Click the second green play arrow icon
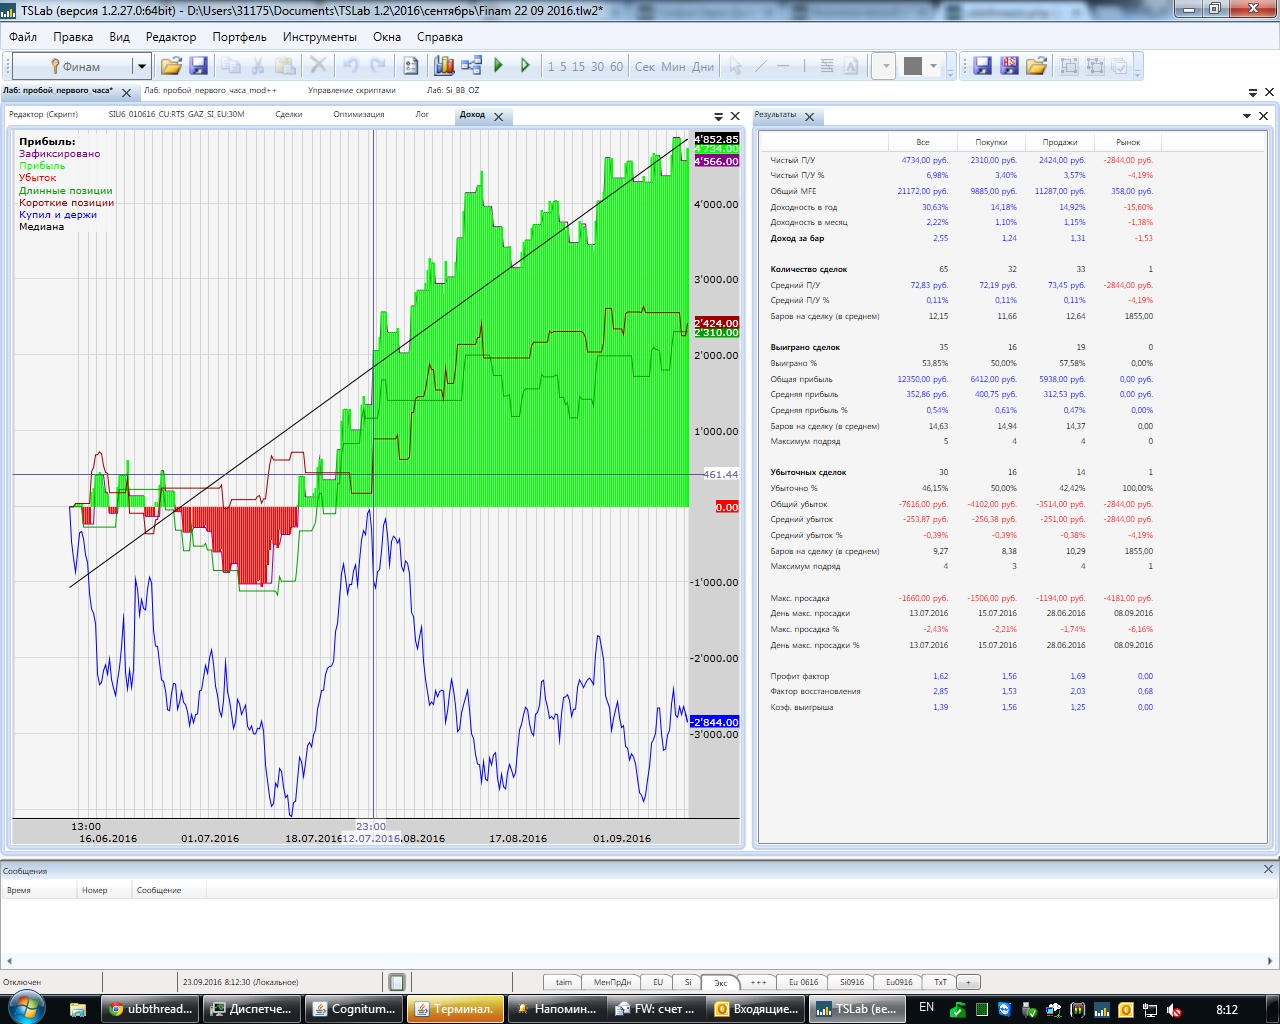The height and width of the screenshot is (1024, 1280). [x=525, y=66]
